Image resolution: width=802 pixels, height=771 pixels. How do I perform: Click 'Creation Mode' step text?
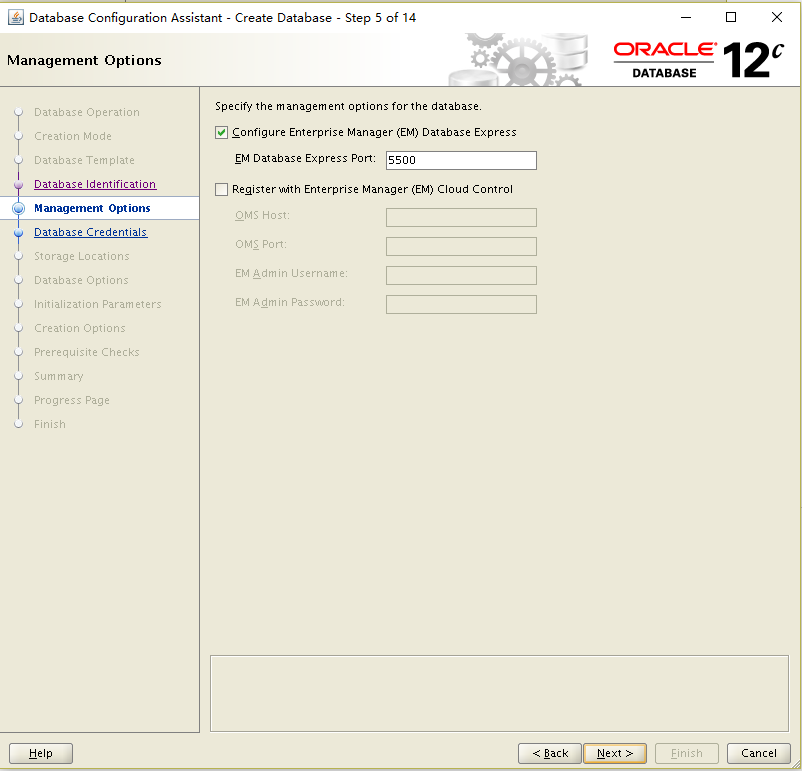tap(73, 136)
